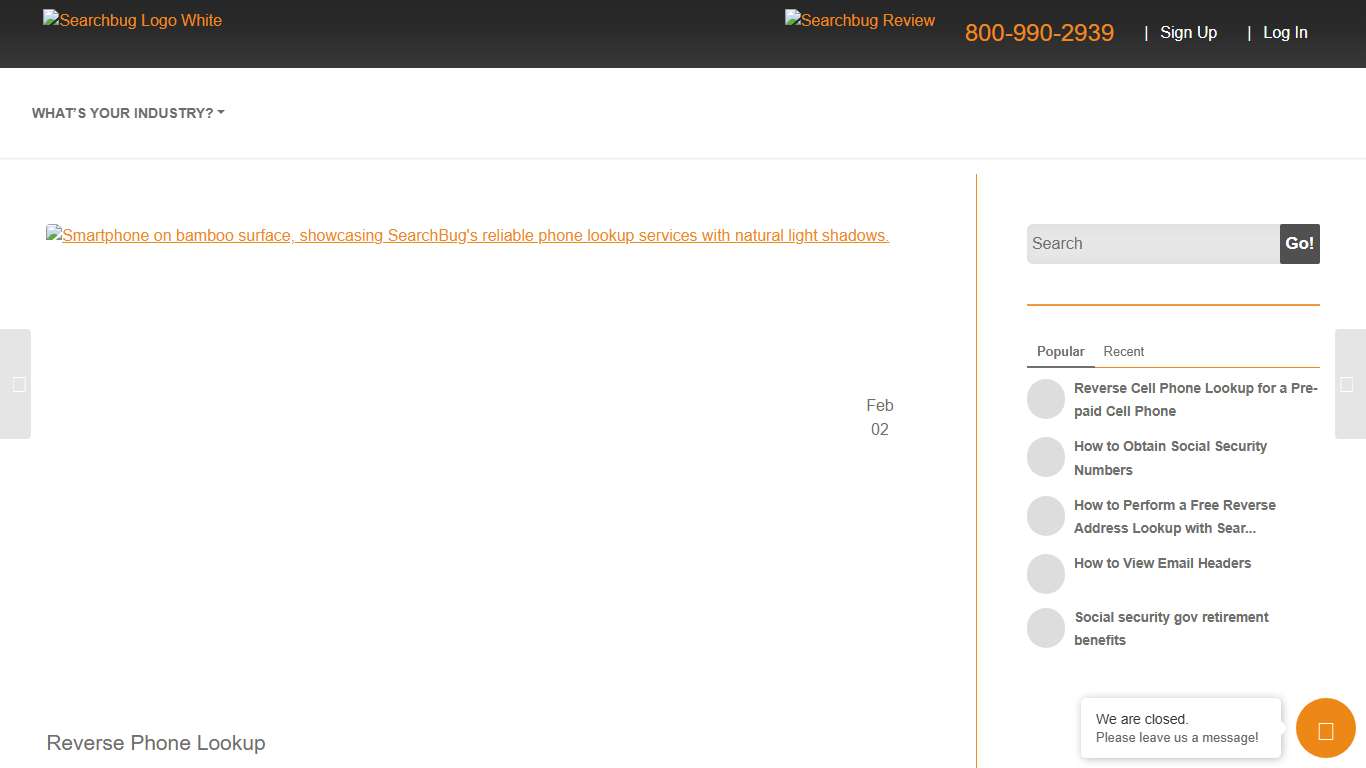1366x768 pixels.
Task: Open How to Obtain Social Security Numbers post
Action: (1170, 457)
